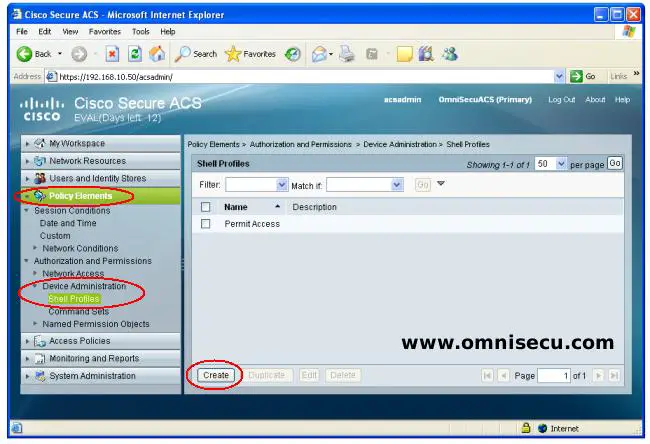Image resolution: width=650 pixels, height=444 pixels.
Task: Click the Back arrow icon in toolbar
Action: (x=24, y=54)
